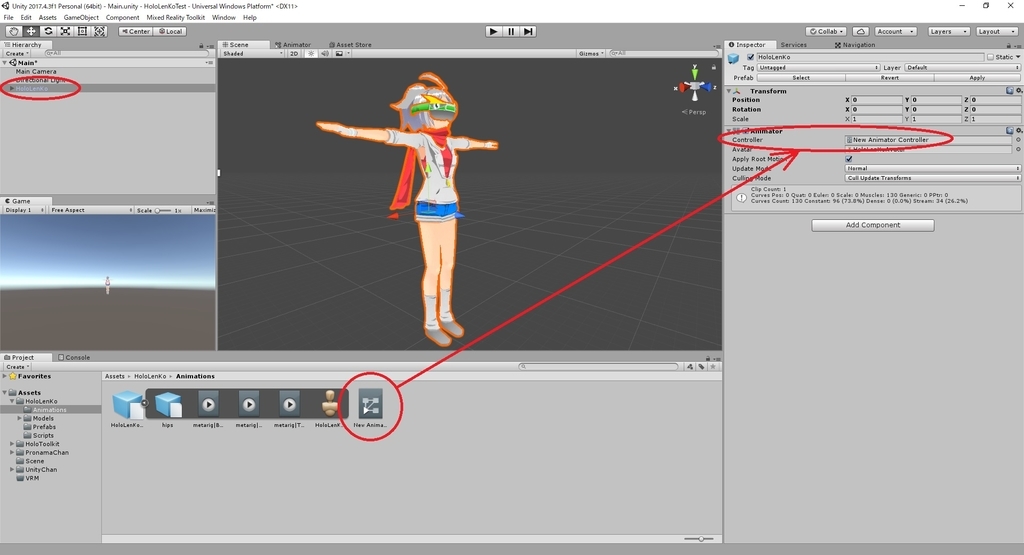Select the Rotate tool

tap(48, 31)
